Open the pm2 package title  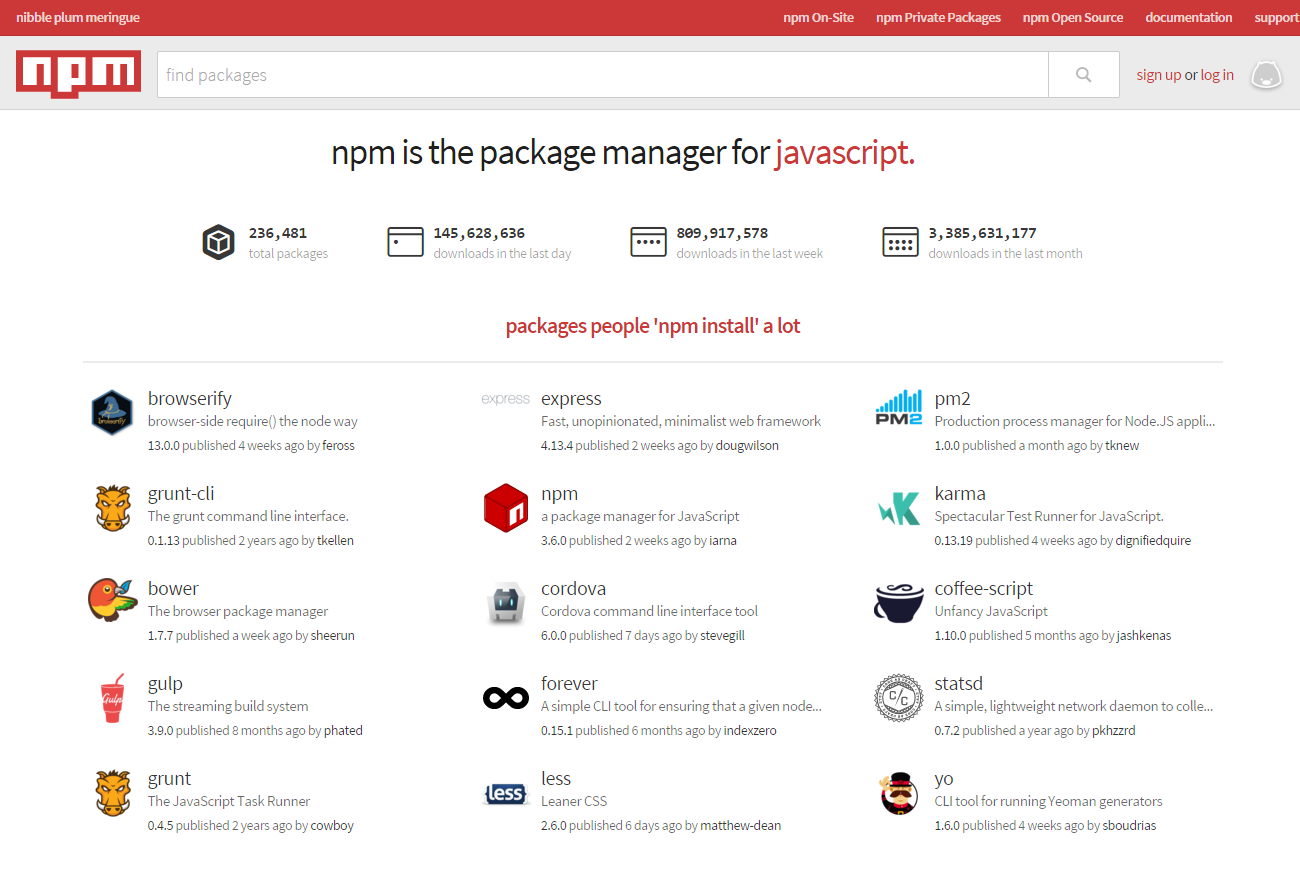pos(953,399)
